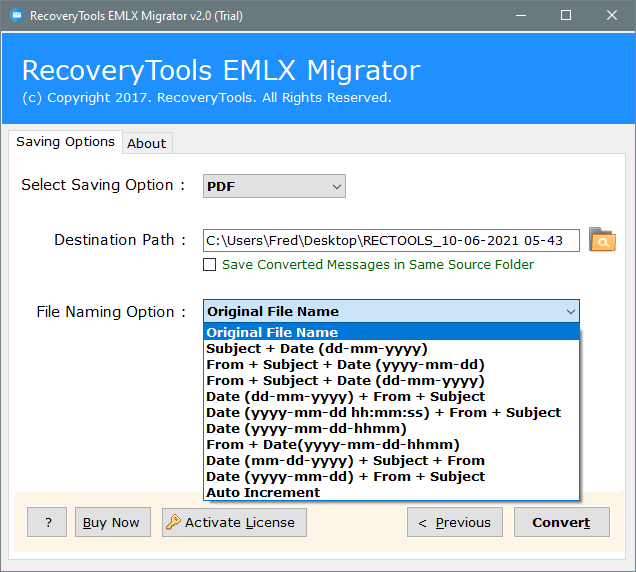Close the EMLX Migrator window
The width and height of the screenshot is (636, 572).
click(x=611, y=15)
